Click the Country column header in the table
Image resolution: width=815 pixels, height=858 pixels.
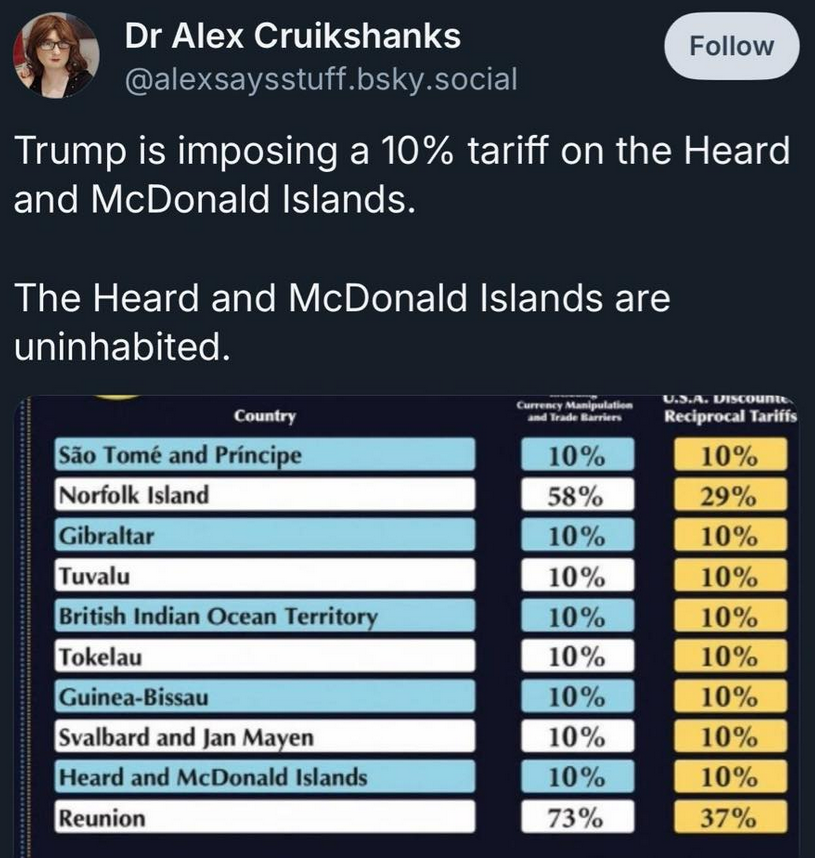[264, 415]
